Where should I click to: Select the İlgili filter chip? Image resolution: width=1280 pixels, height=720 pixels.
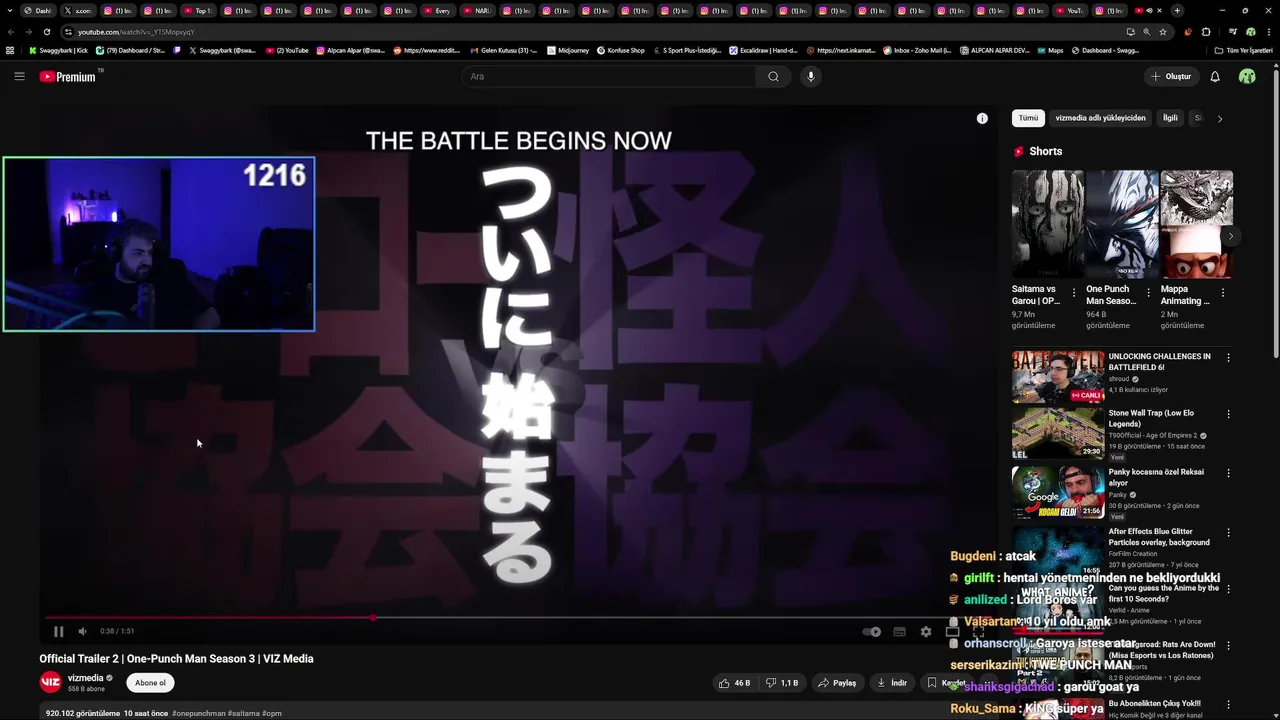(1169, 118)
